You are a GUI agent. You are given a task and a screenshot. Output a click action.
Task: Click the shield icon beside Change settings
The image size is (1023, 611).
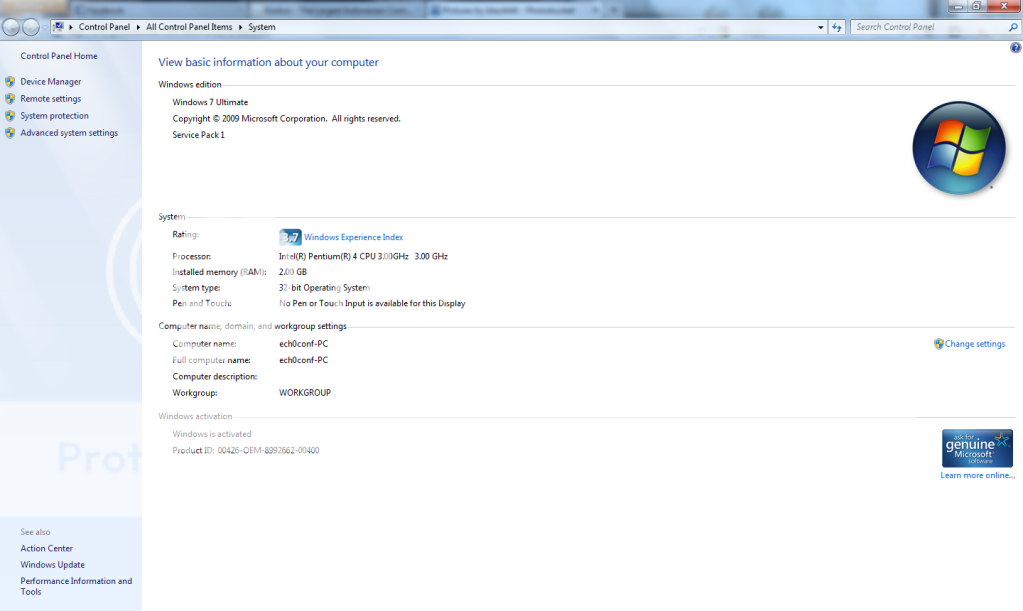(x=938, y=344)
